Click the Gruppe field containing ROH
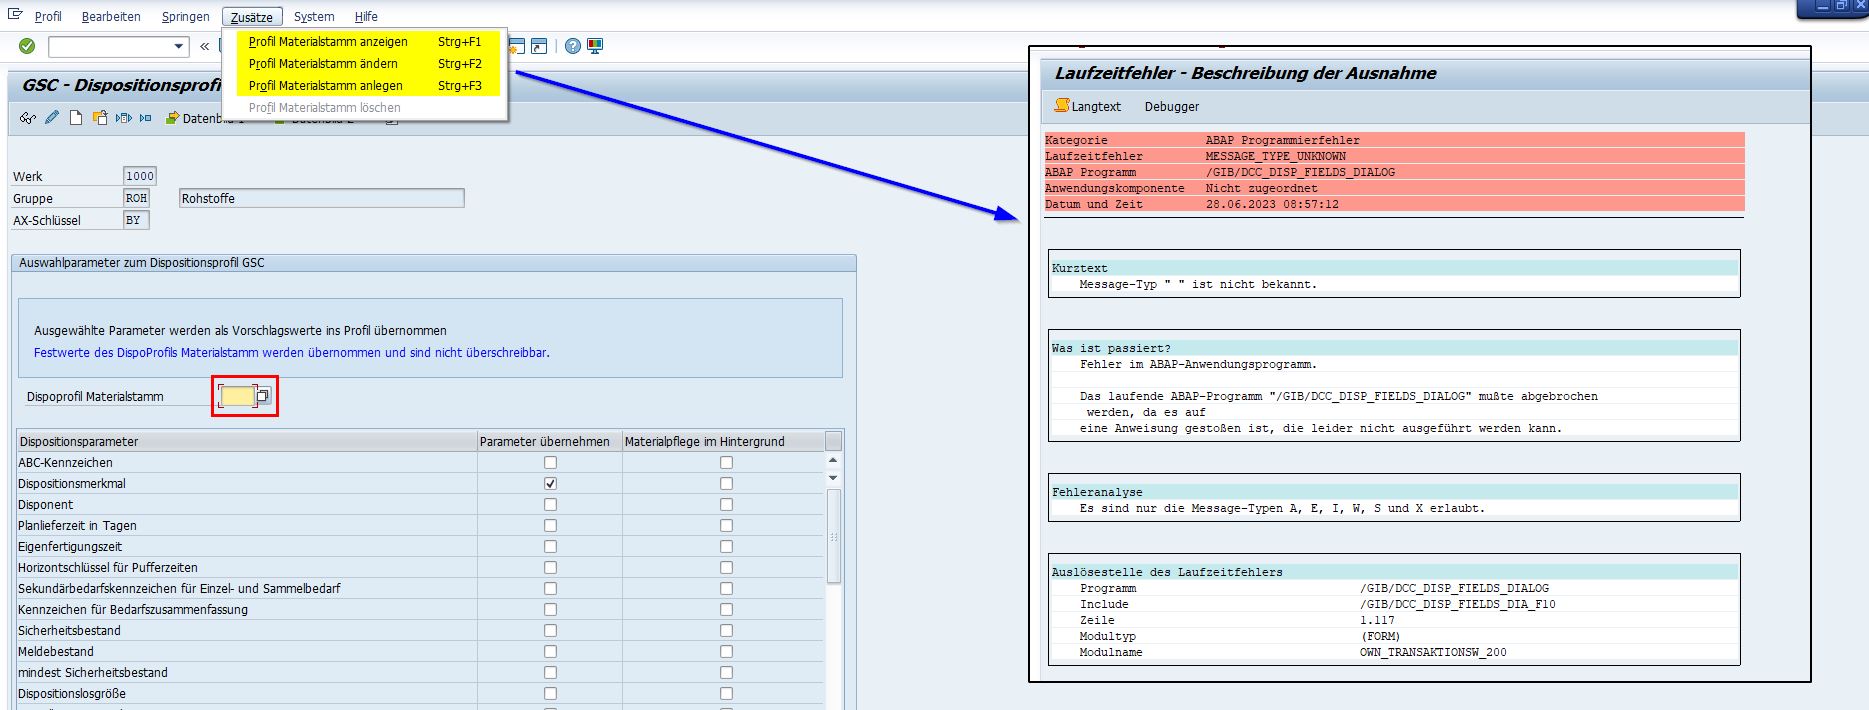Image resolution: width=1869 pixels, height=710 pixels. click(136, 198)
